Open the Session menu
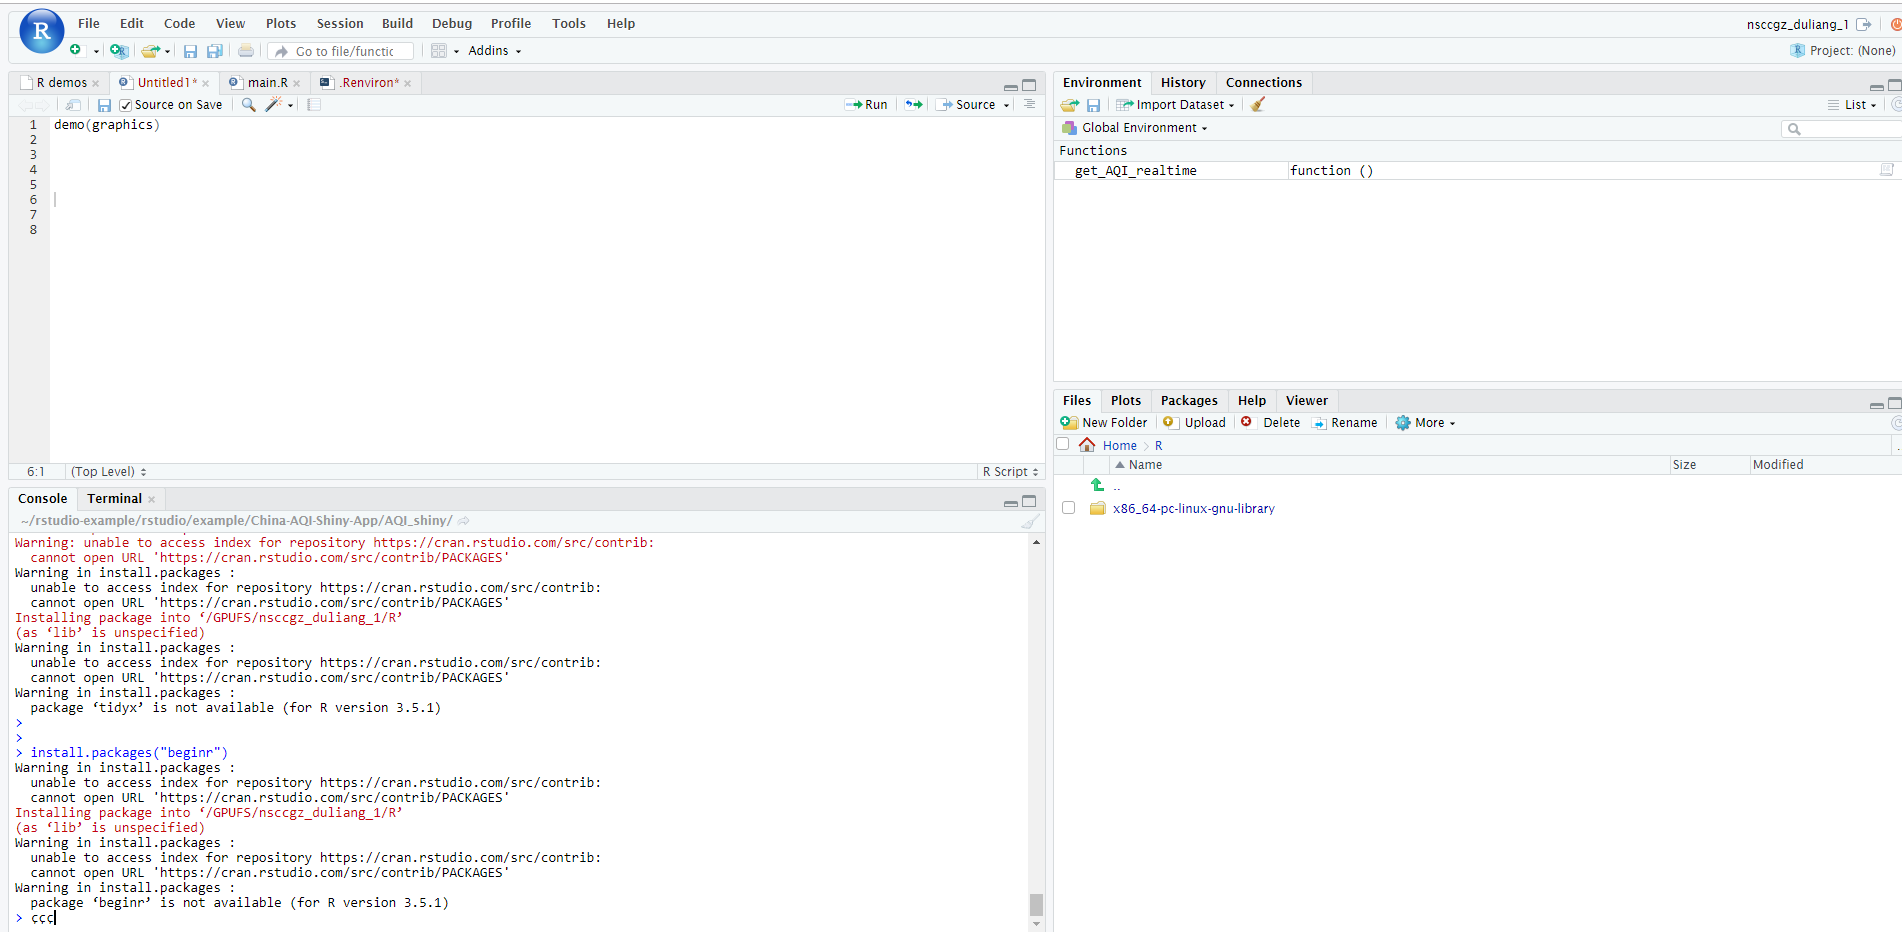Image resolution: width=1902 pixels, height=932 pixels. (x=340, y=24)
